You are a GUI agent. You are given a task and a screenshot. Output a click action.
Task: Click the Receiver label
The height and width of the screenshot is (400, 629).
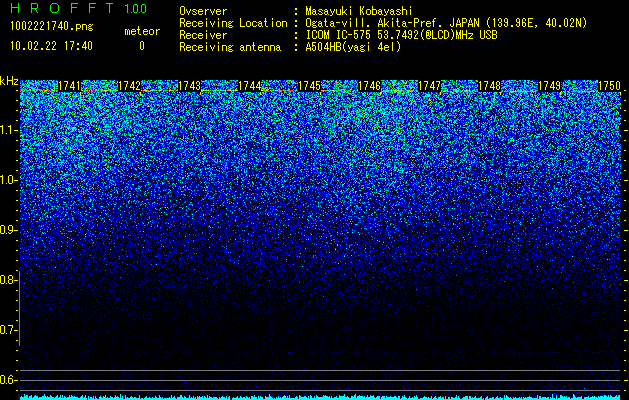click(203, 35)
